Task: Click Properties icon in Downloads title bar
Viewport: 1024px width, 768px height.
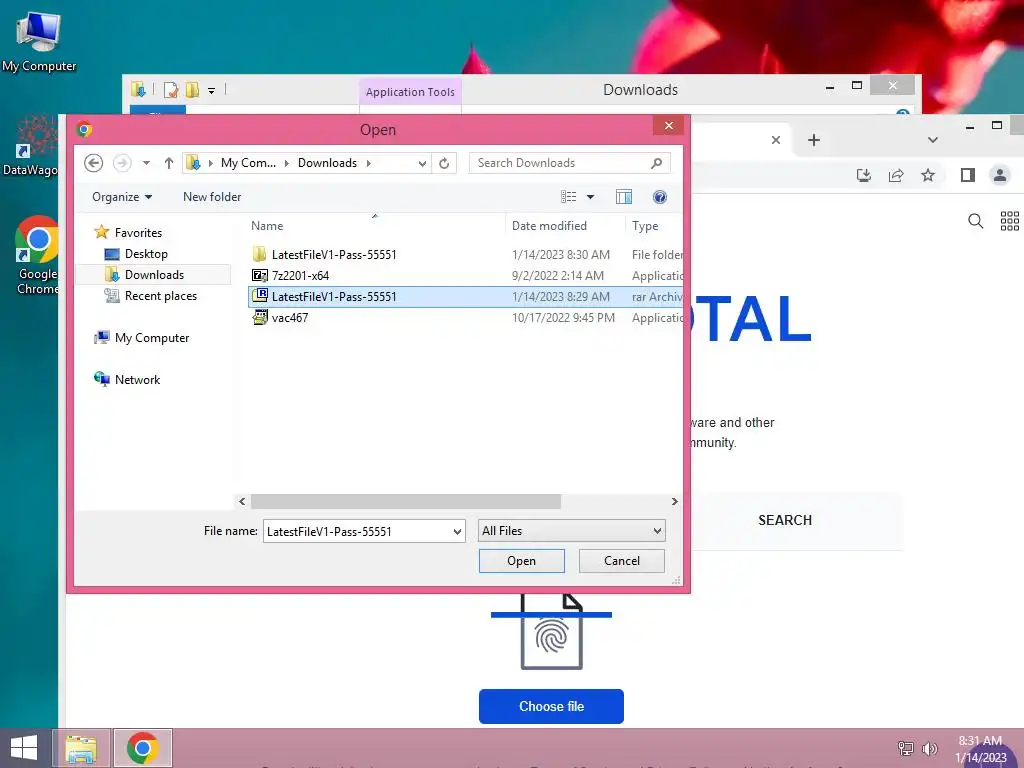Action: tap(171, 89)
